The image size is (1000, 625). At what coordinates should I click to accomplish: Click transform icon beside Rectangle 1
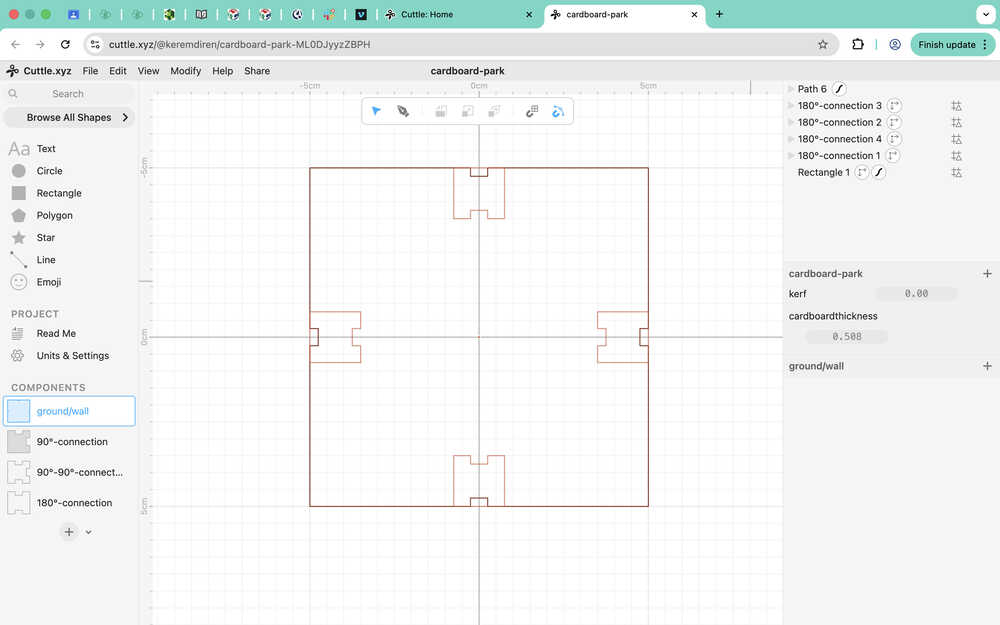862,172
